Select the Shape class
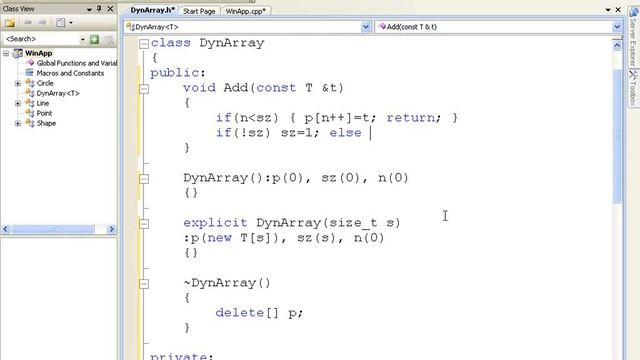Image resolution: width=640 pixels, height=360 pixels. coord(46,123)
